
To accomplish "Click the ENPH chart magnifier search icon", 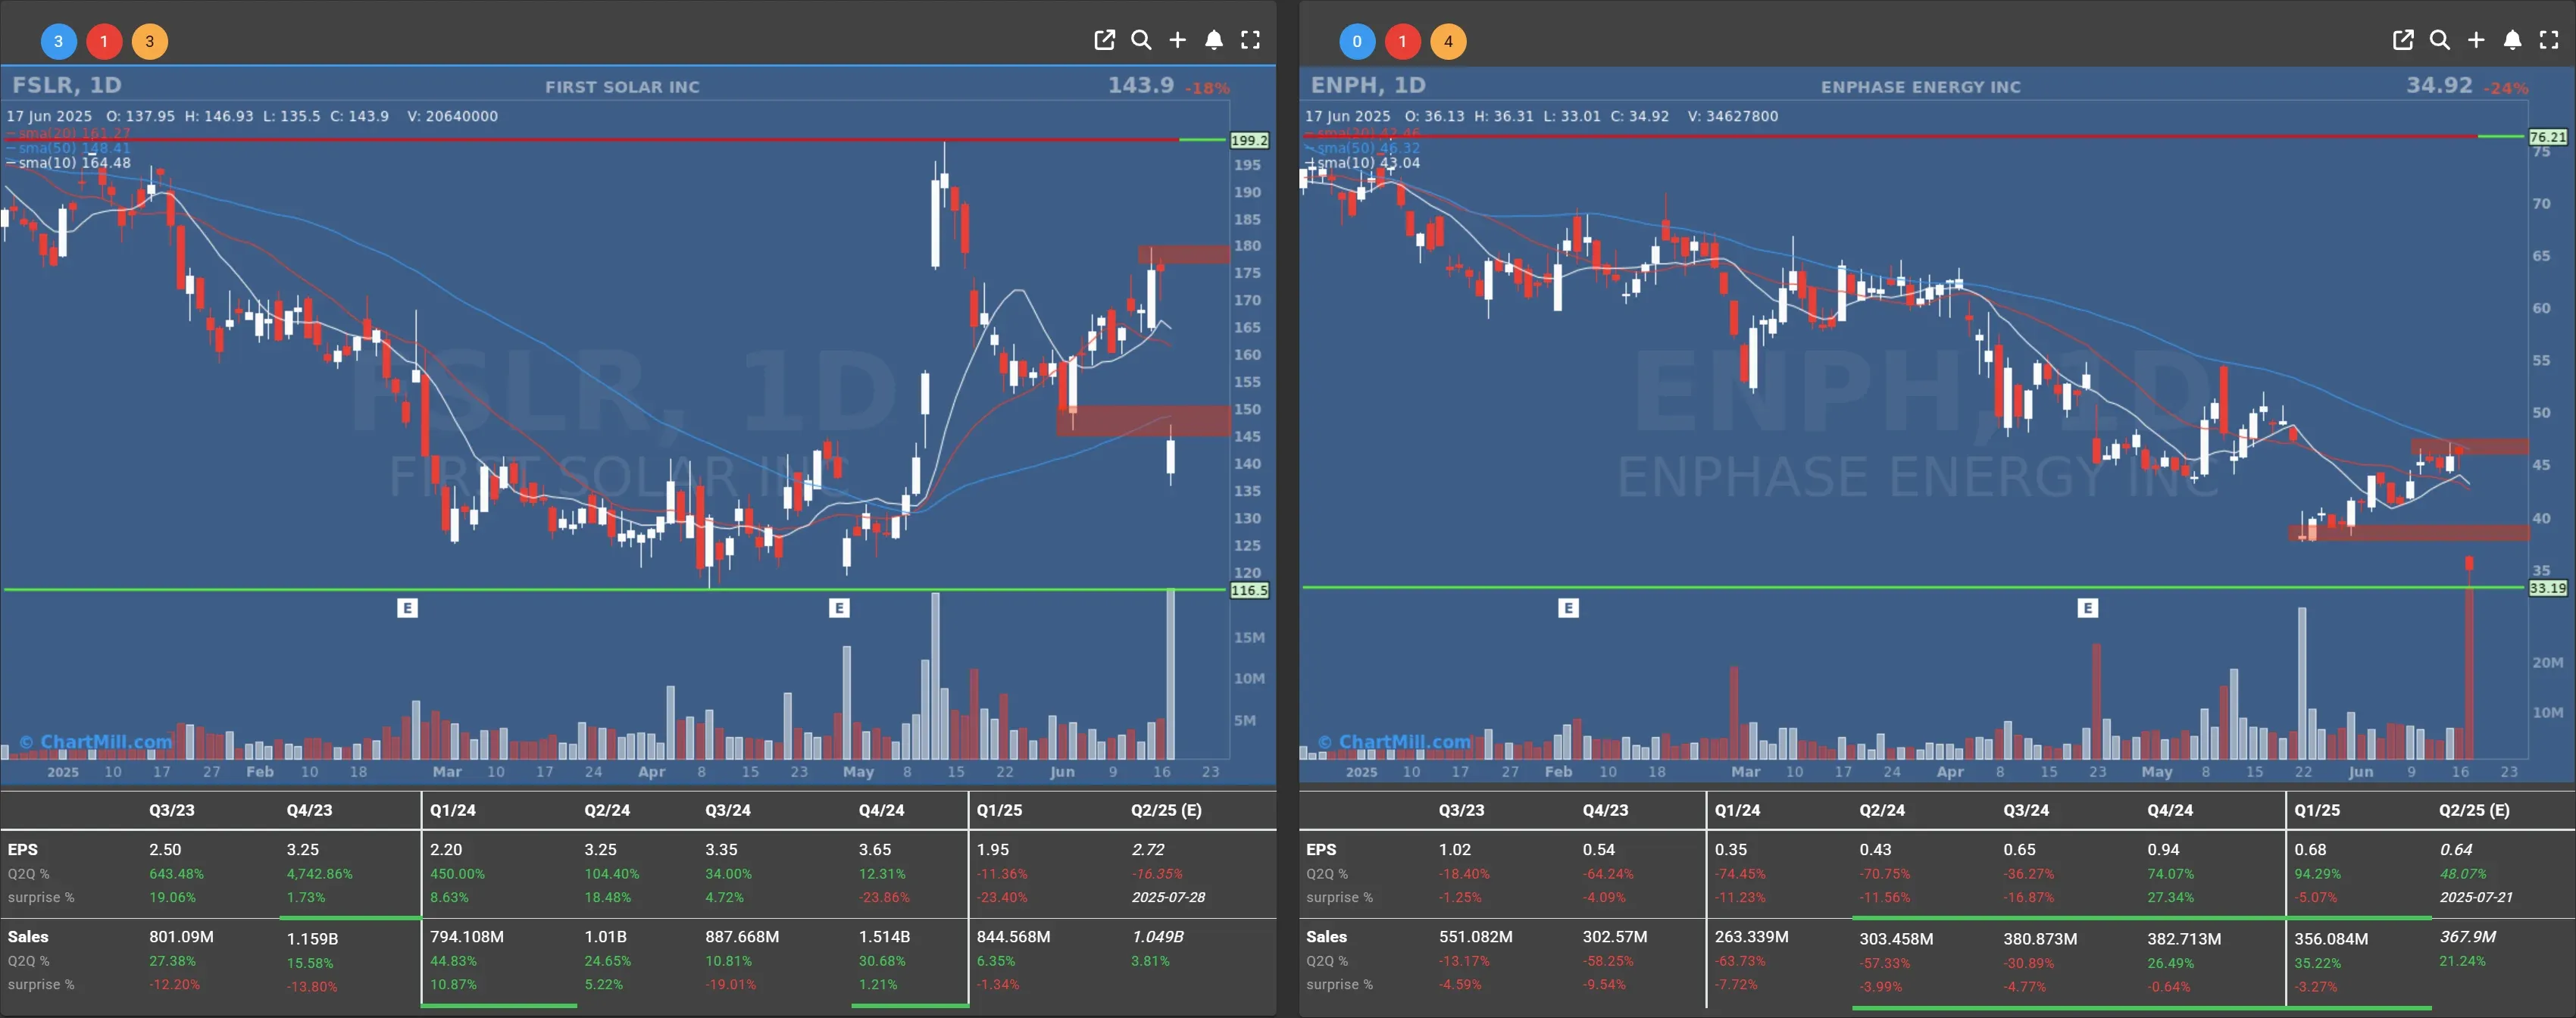I will [x=2440, y=40].
